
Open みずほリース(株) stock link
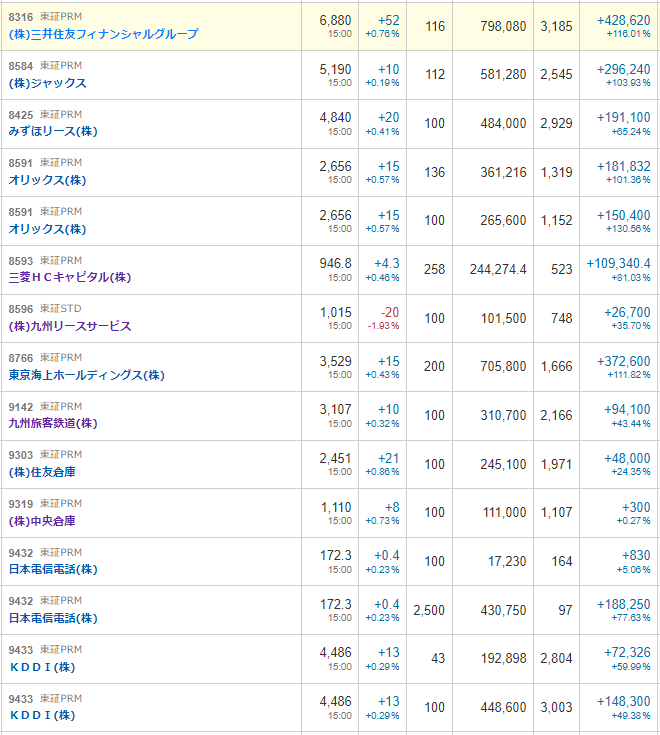click(x=53, y=131)
